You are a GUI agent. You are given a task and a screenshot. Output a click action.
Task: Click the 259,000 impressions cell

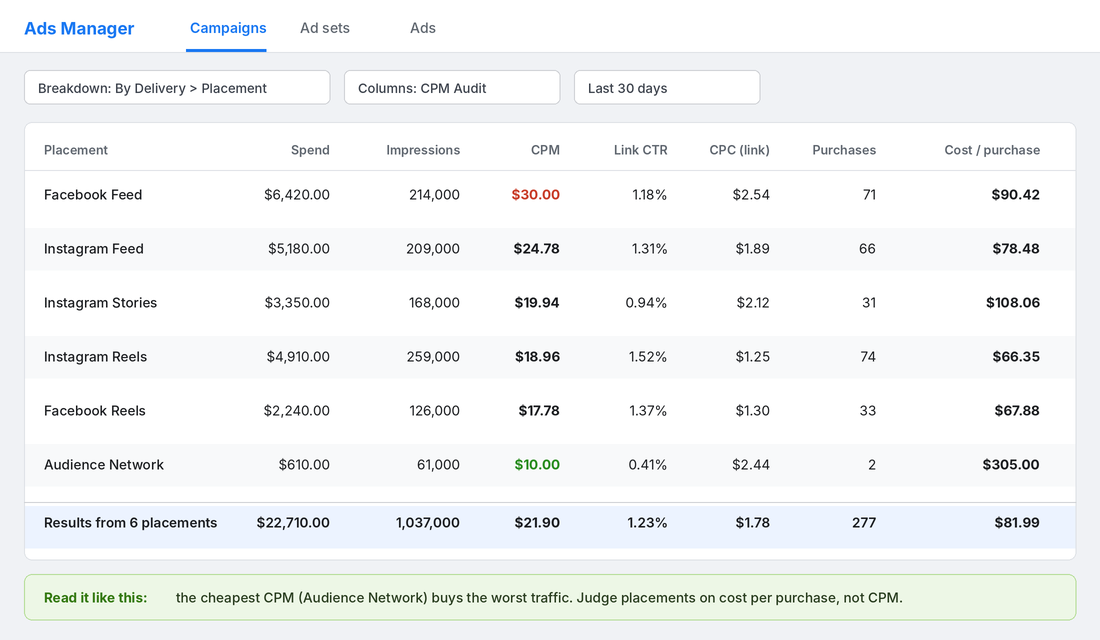pyautogui.click(x=434, y=357)
